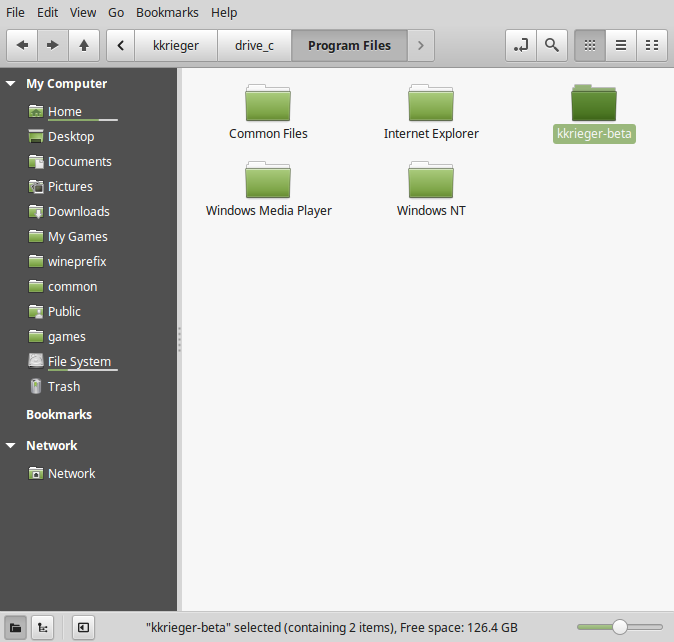Open the Help menu
The width and height of the screenshot is (674, 642).
(x=224, y=12)
